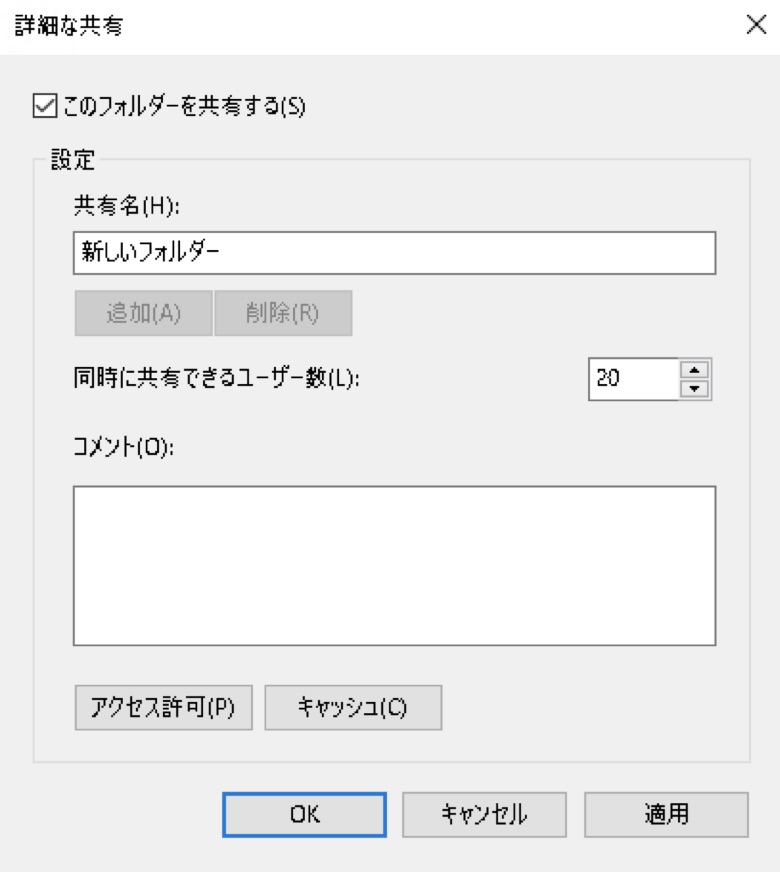Click the user count field showing 20
Screen dimensions: 780x872
632,379
